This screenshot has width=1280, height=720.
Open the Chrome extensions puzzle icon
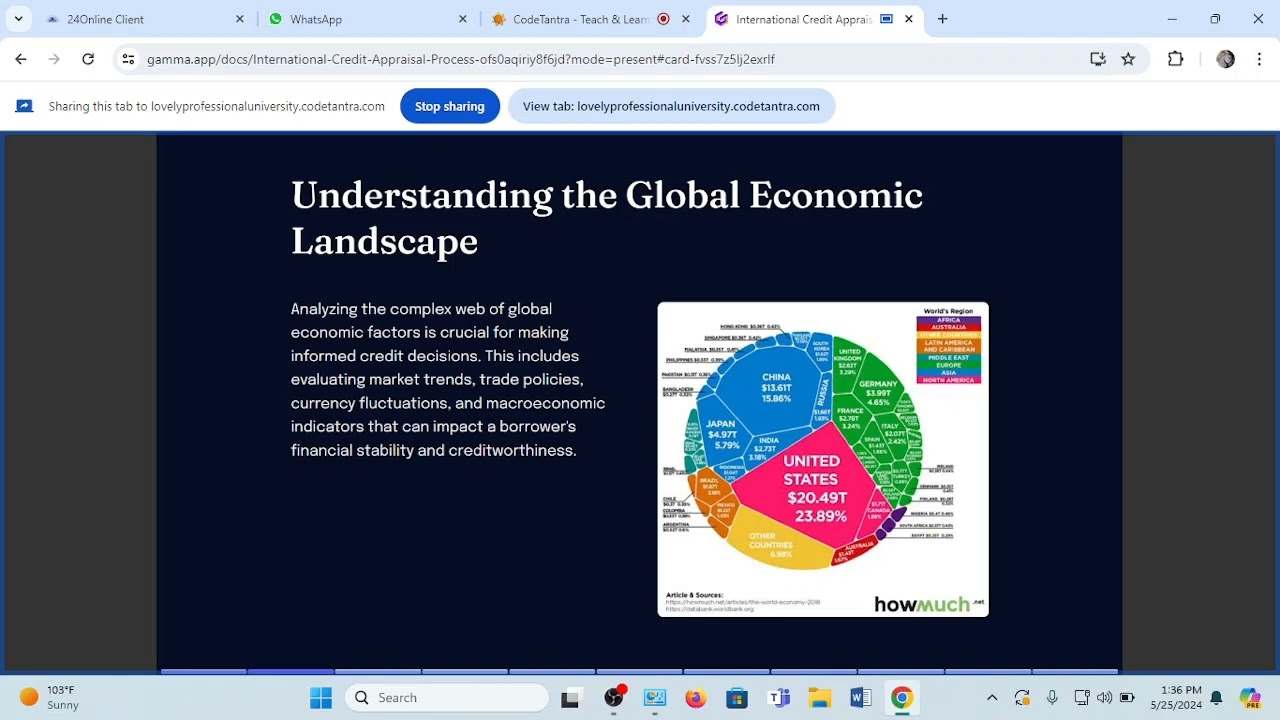point(1175,59)
